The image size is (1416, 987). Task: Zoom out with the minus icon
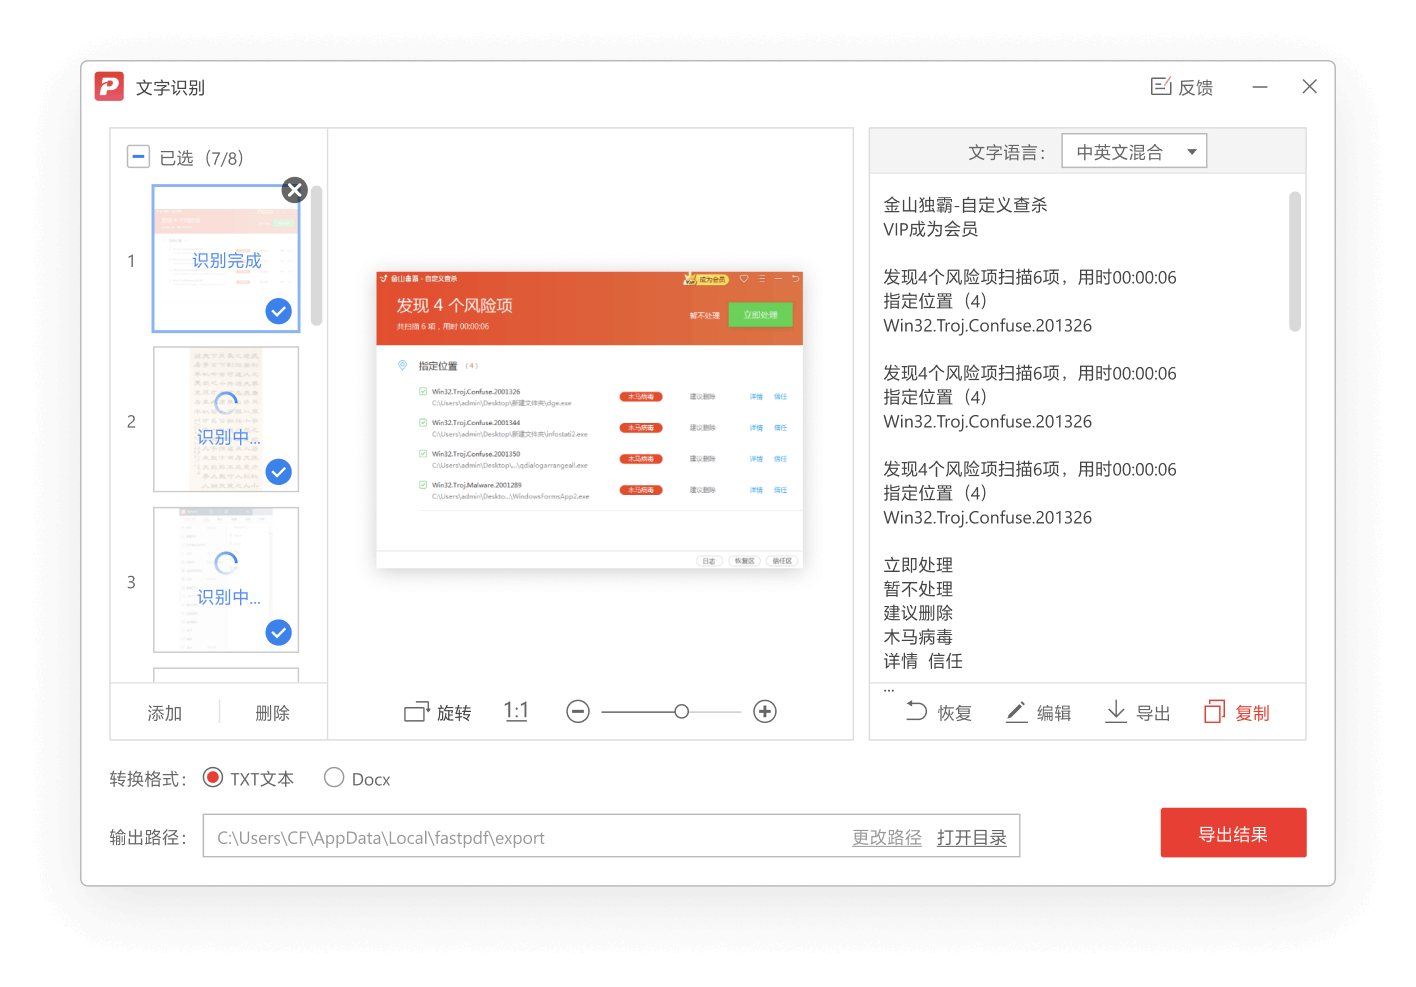578,711
